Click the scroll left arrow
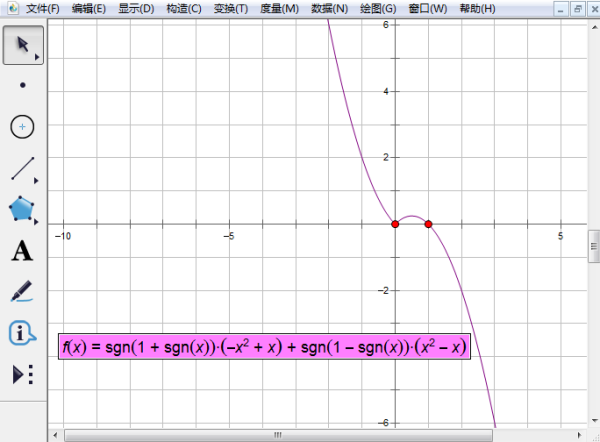Image resolution: width=600 pixels, height=442 pixels. point(55,435)
